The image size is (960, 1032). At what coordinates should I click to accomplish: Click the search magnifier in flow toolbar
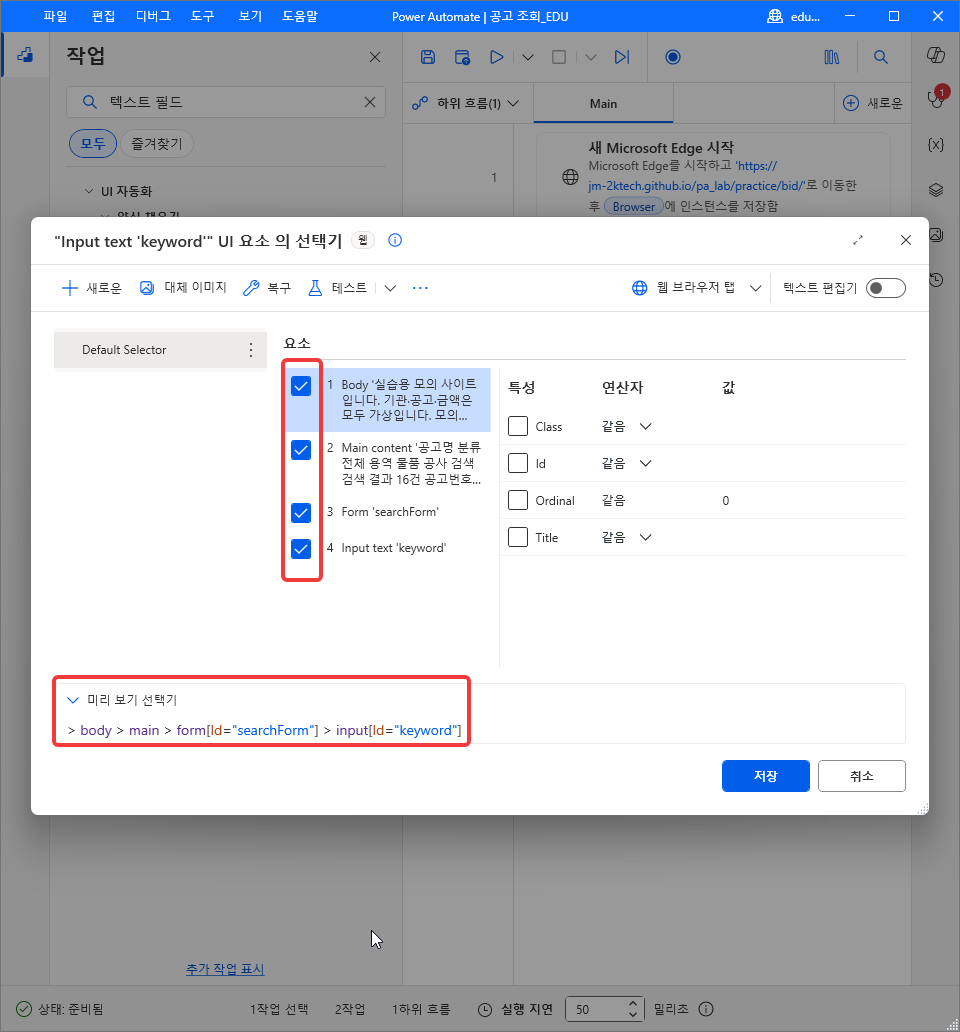pyautogui.click(x=880, y=57)
